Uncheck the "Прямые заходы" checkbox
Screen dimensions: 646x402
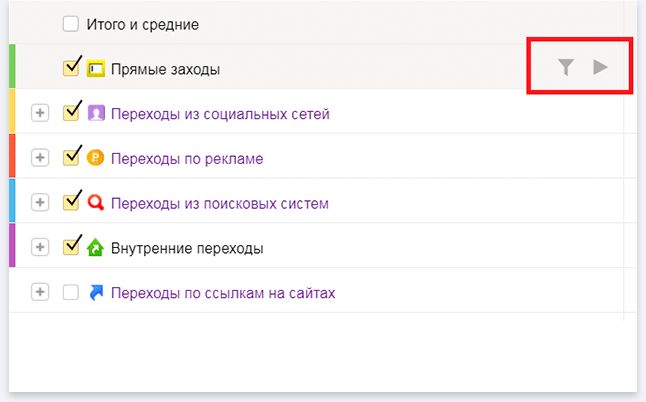pos(71,68)
